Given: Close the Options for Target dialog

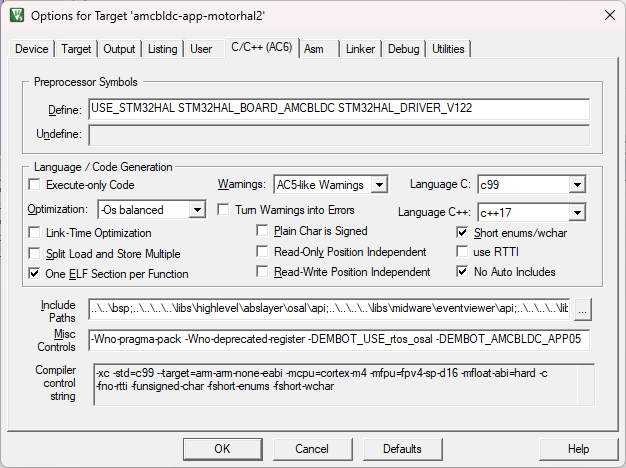Looking at the screenshot, I should 609,16.
